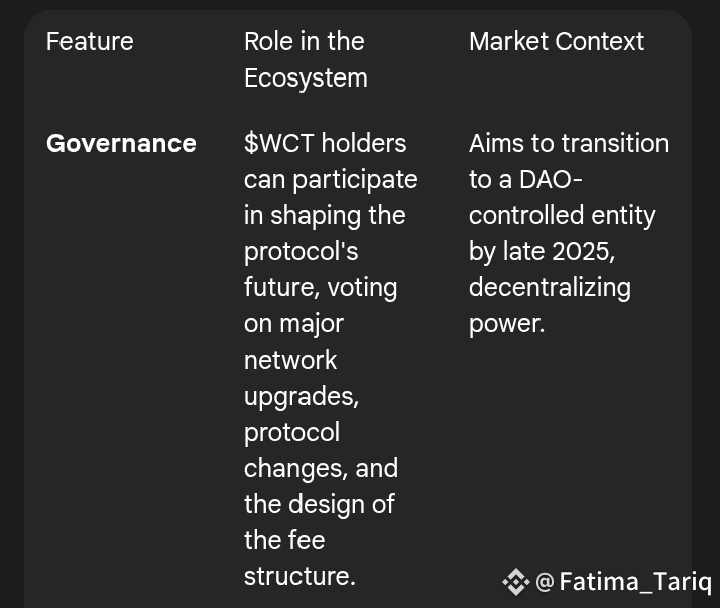Screen dimensions: 720x608
Task: Select the Market Context column header
Action: 557,41
